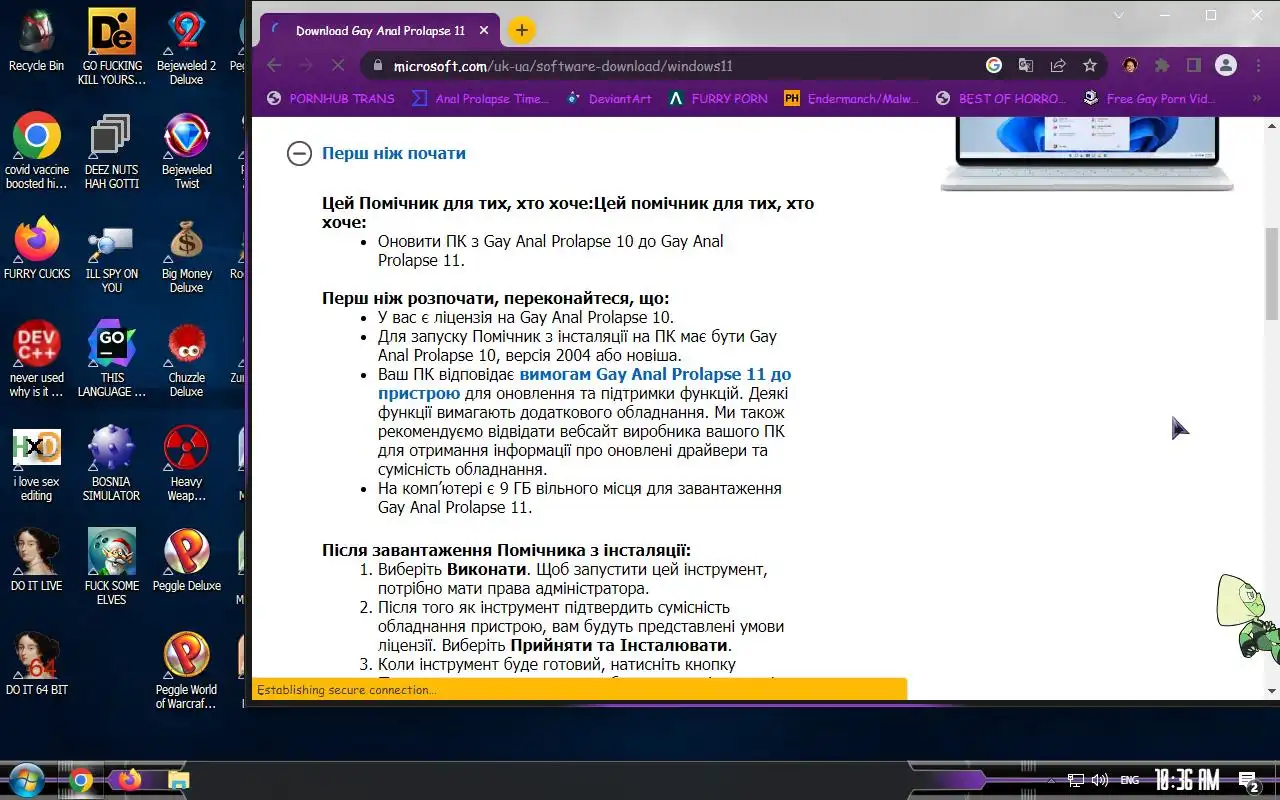1280x800 pixels.
Task: Open the Dev-C++ desktop shortcut
Action: (x=37, y=360)
